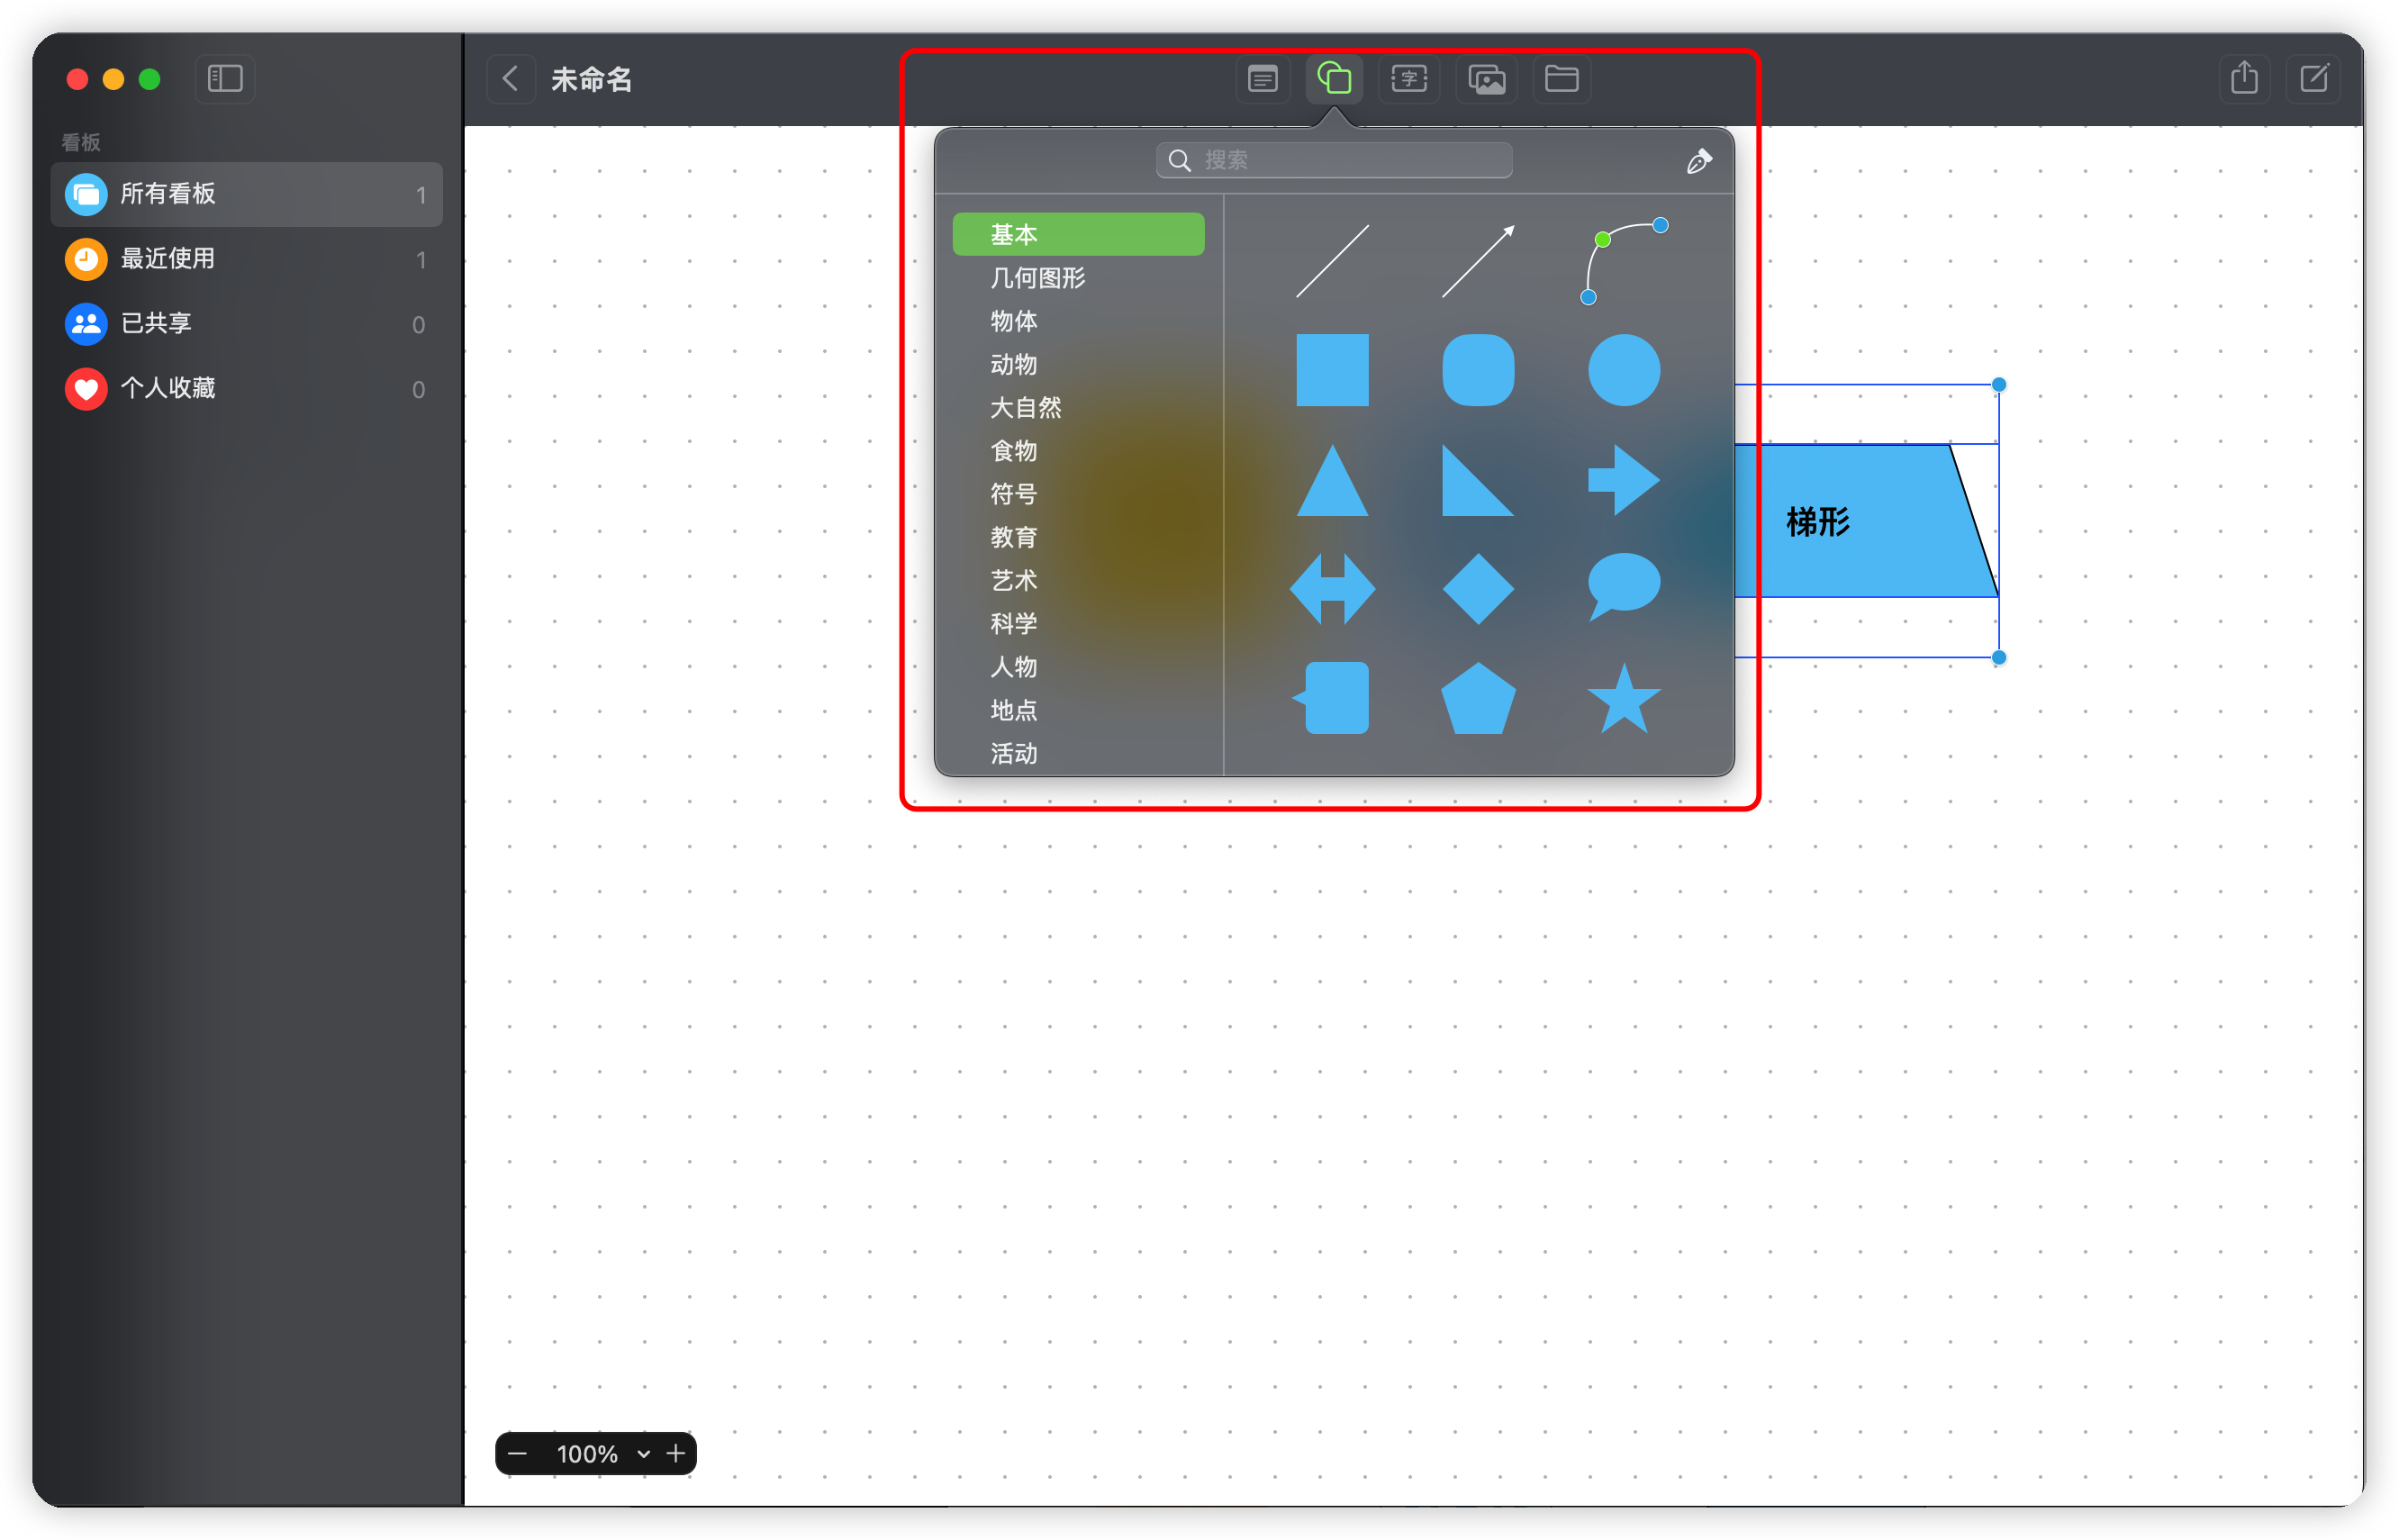Click the back chevron beside 未命名

[510, 78]
